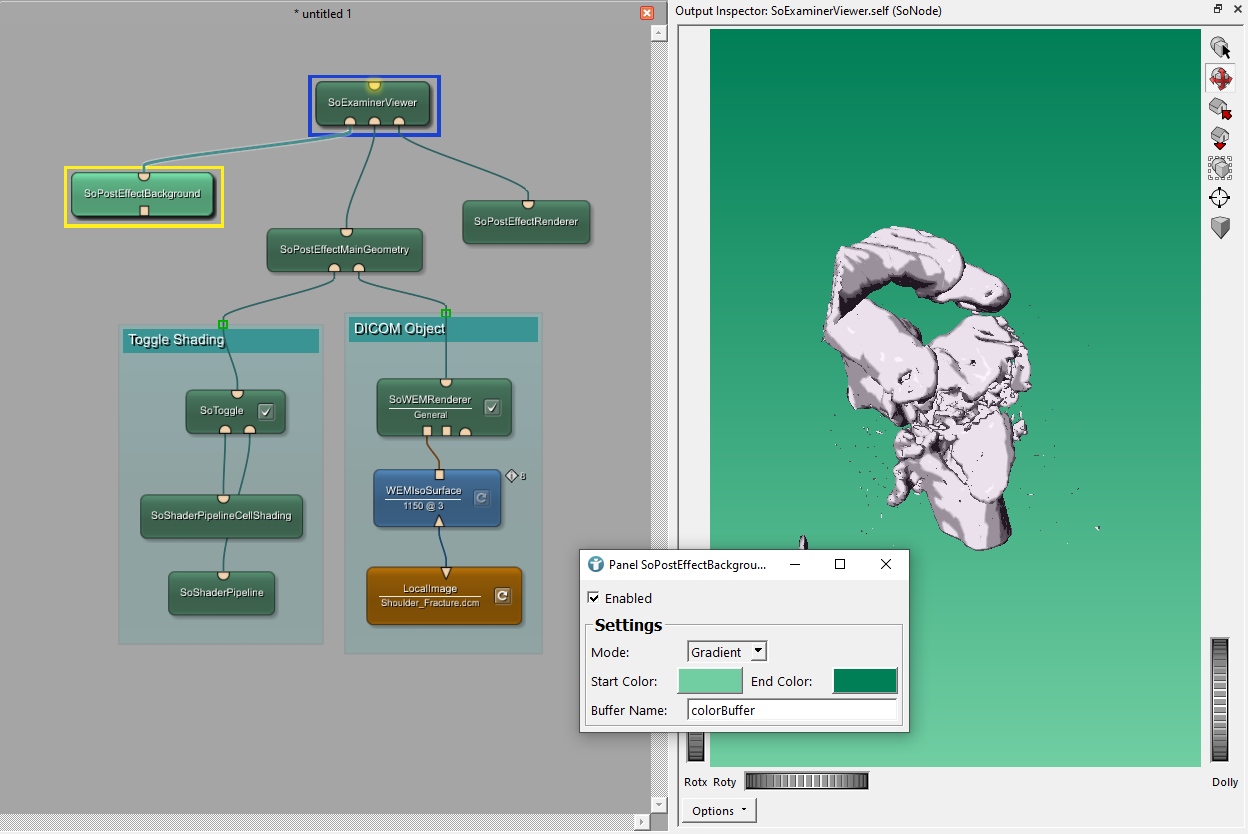This screenshot has height=834, width=1248.
Task: Click the reload icon on LocalImage node
Action: tap(503, 596)
